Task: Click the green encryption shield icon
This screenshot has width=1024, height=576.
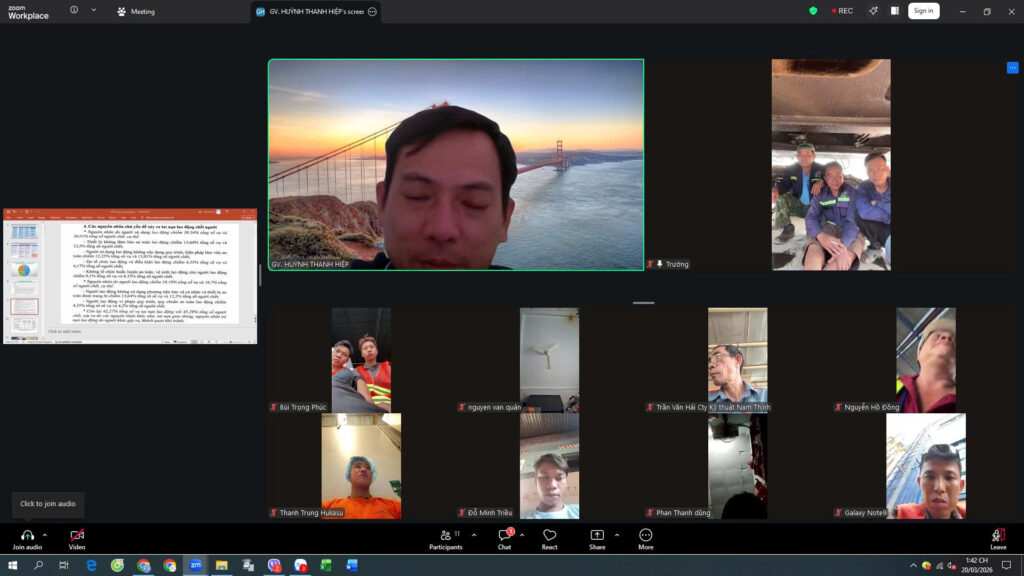Action: (813, 11)
